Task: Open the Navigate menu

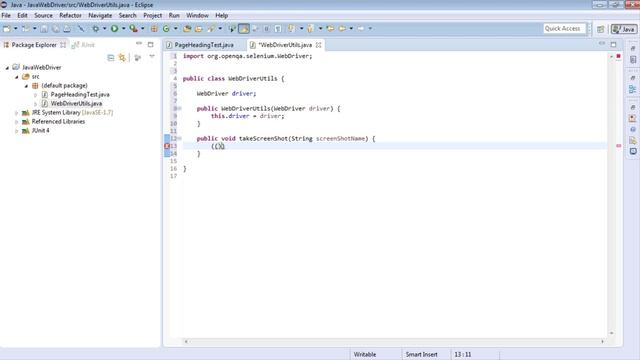Action: [100, 16]
